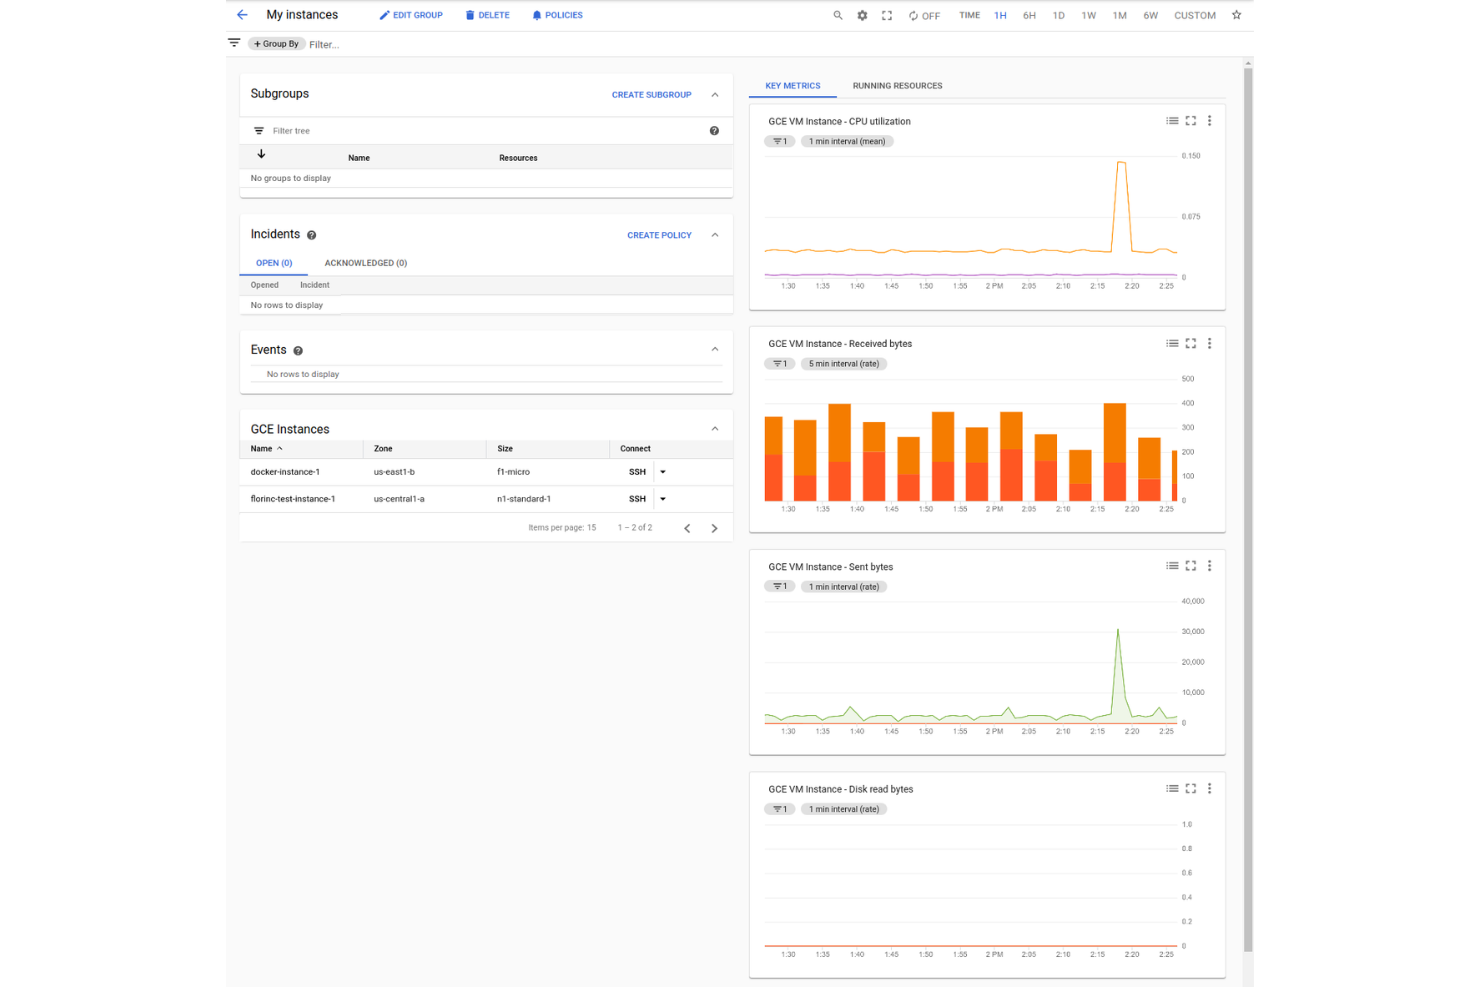Open the Sent bytes chart overflow menu
The width and height of the screenshot is (1480, 987).
(1209, 565)
